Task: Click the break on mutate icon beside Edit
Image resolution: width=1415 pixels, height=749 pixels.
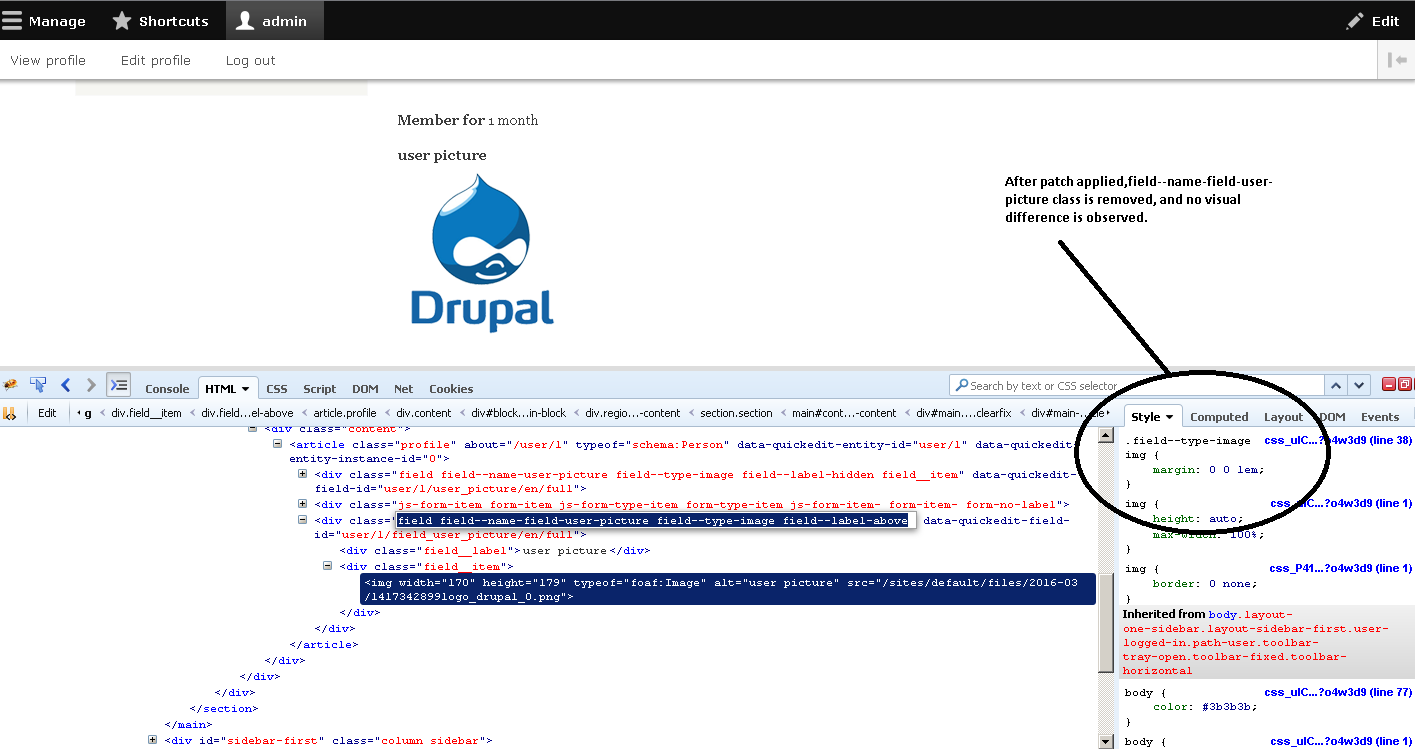Action: (x=10, y=412)
